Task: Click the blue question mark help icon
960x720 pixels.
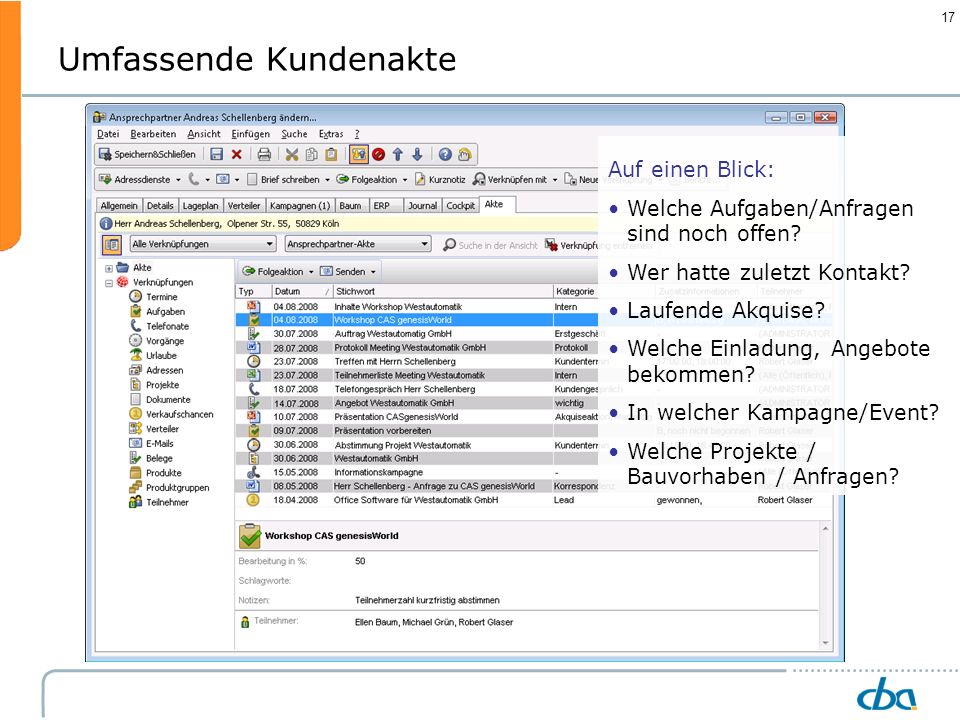Action: pyautogui.click(x=445, y=154)
